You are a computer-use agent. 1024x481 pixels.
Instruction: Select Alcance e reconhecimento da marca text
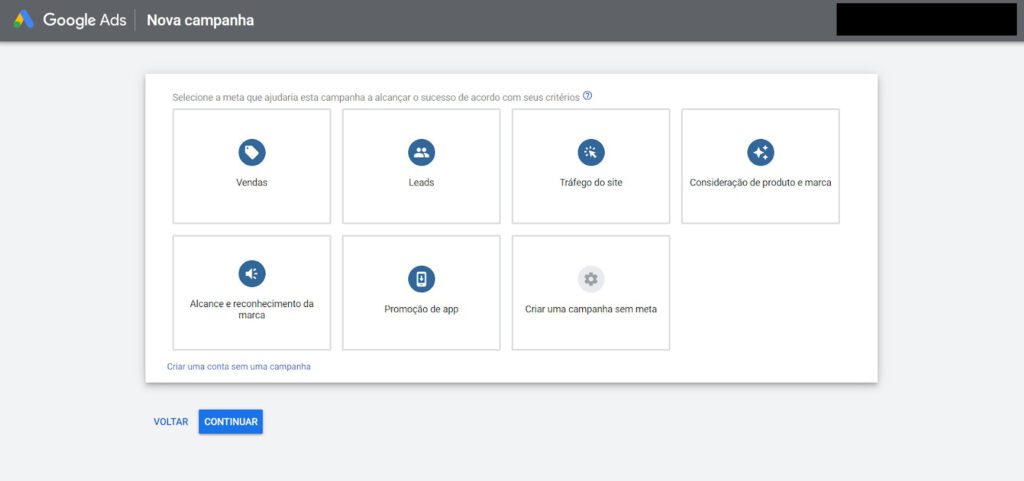tap(251, 309)
